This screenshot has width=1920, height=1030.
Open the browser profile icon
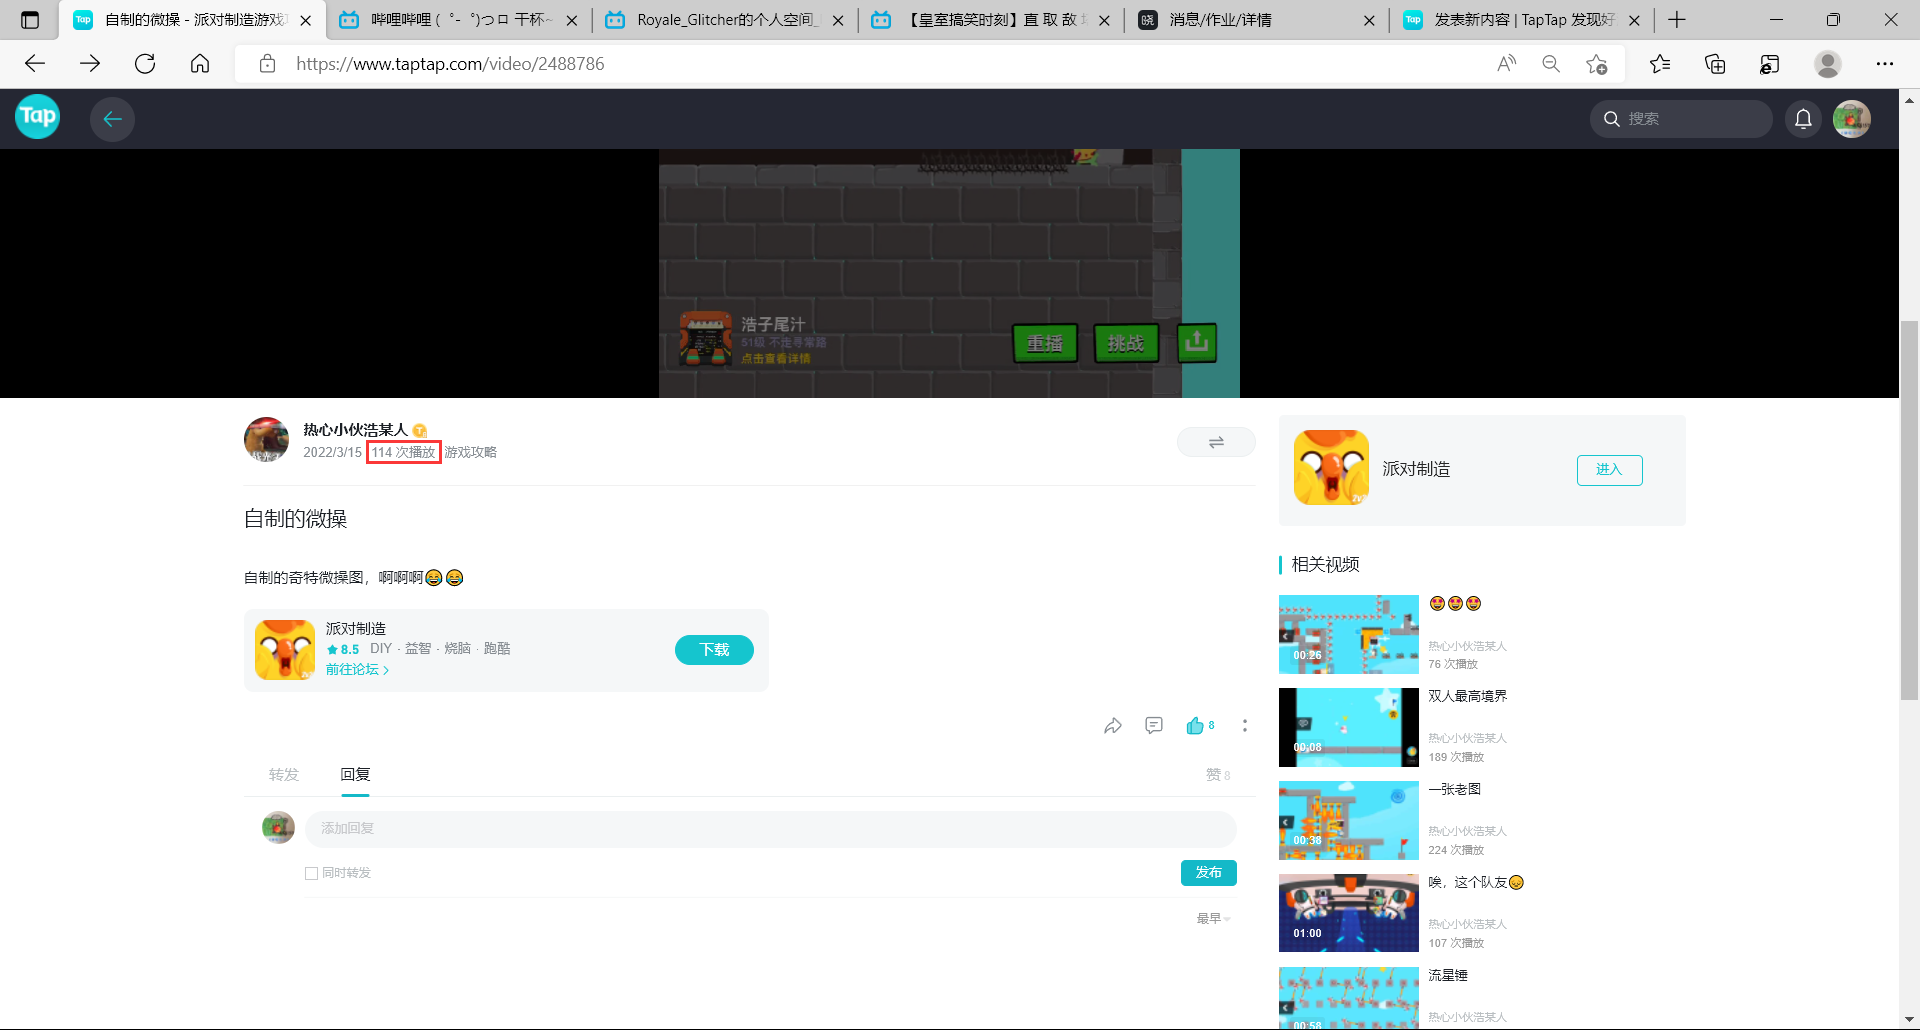tap(1828, 64)
